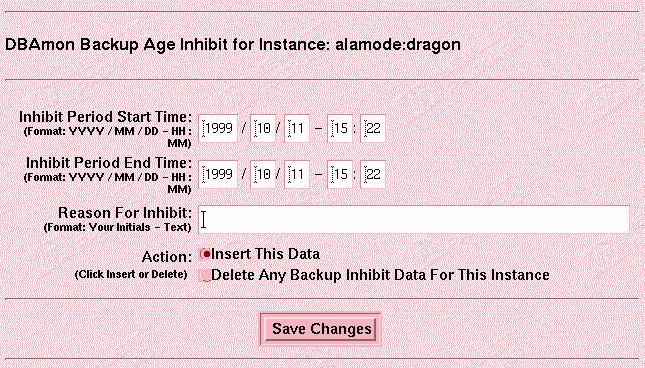The height and width of the screenshot is (368, 645).
Task: Click the Click Insert or Delete hint text
Action: (131, 274)
